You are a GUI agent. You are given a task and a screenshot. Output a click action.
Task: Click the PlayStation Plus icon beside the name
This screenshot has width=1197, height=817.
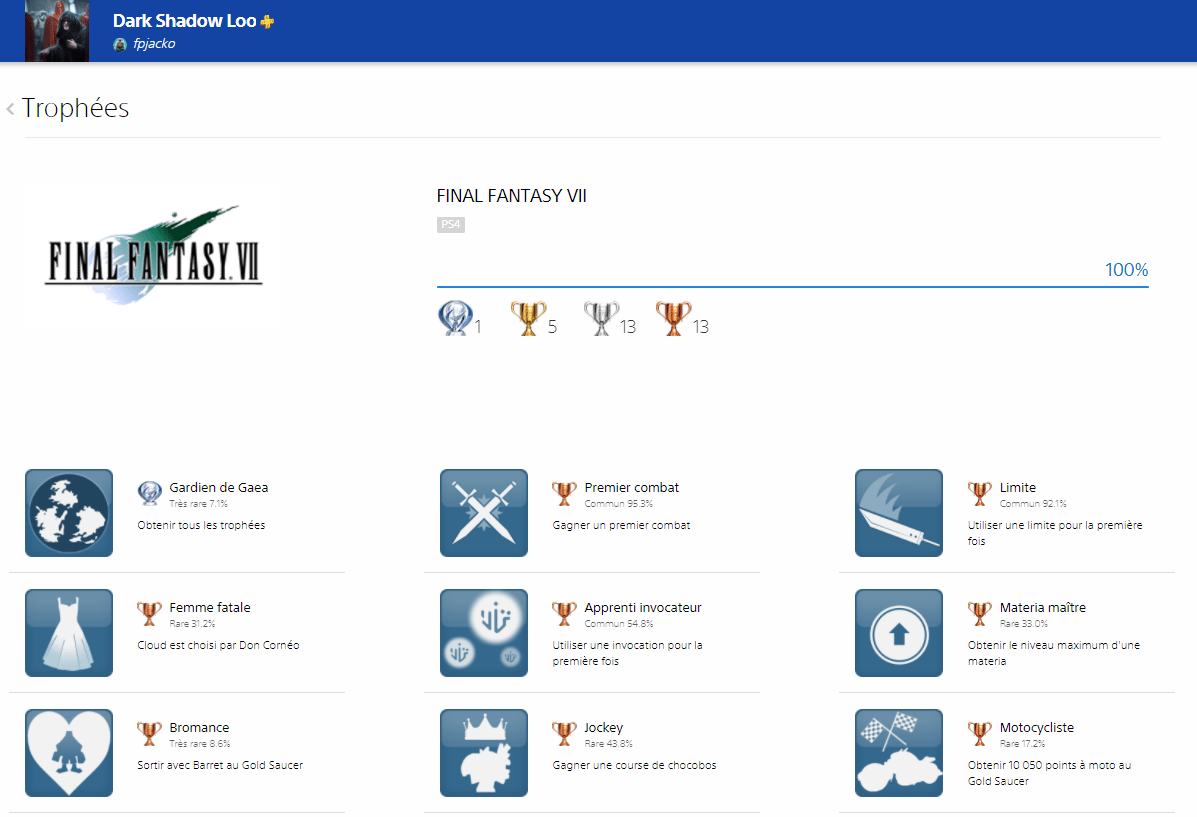[267, 21]
